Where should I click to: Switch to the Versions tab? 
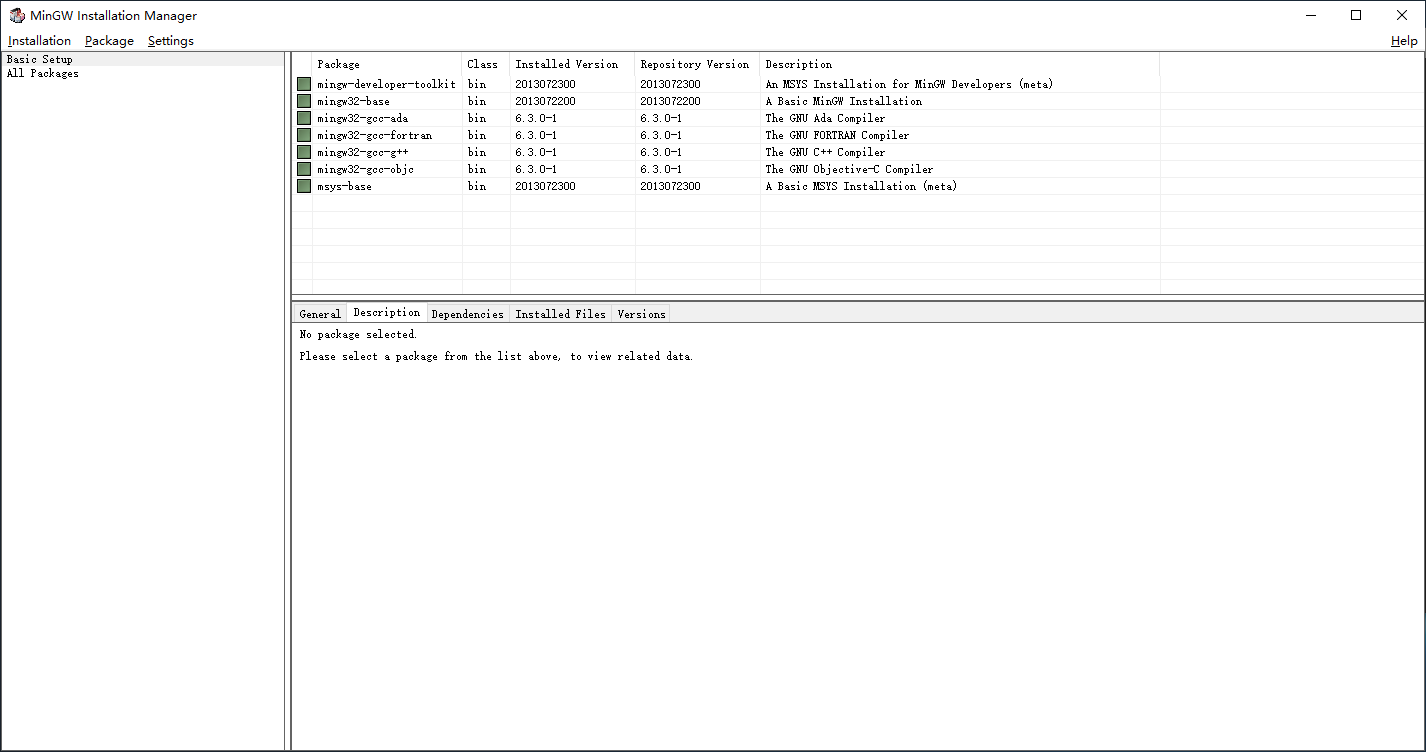click(641, 314)
